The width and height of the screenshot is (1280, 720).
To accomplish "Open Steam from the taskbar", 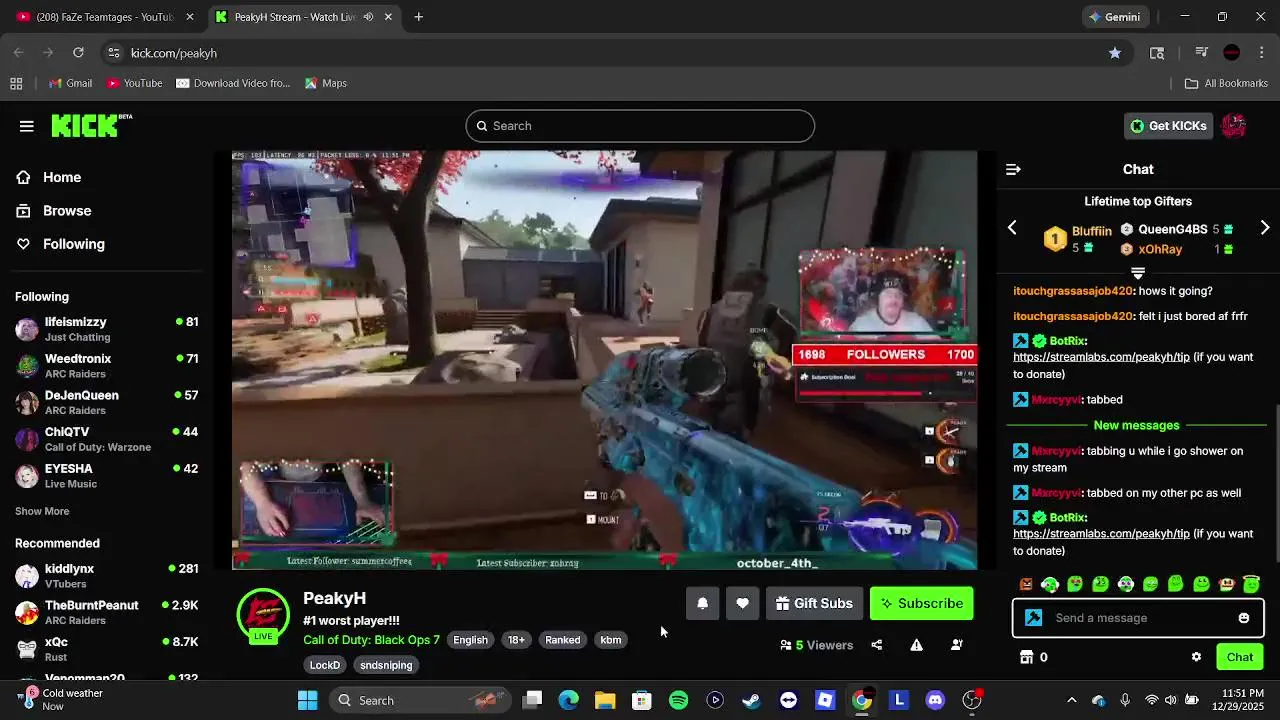I will pos(751,700).
